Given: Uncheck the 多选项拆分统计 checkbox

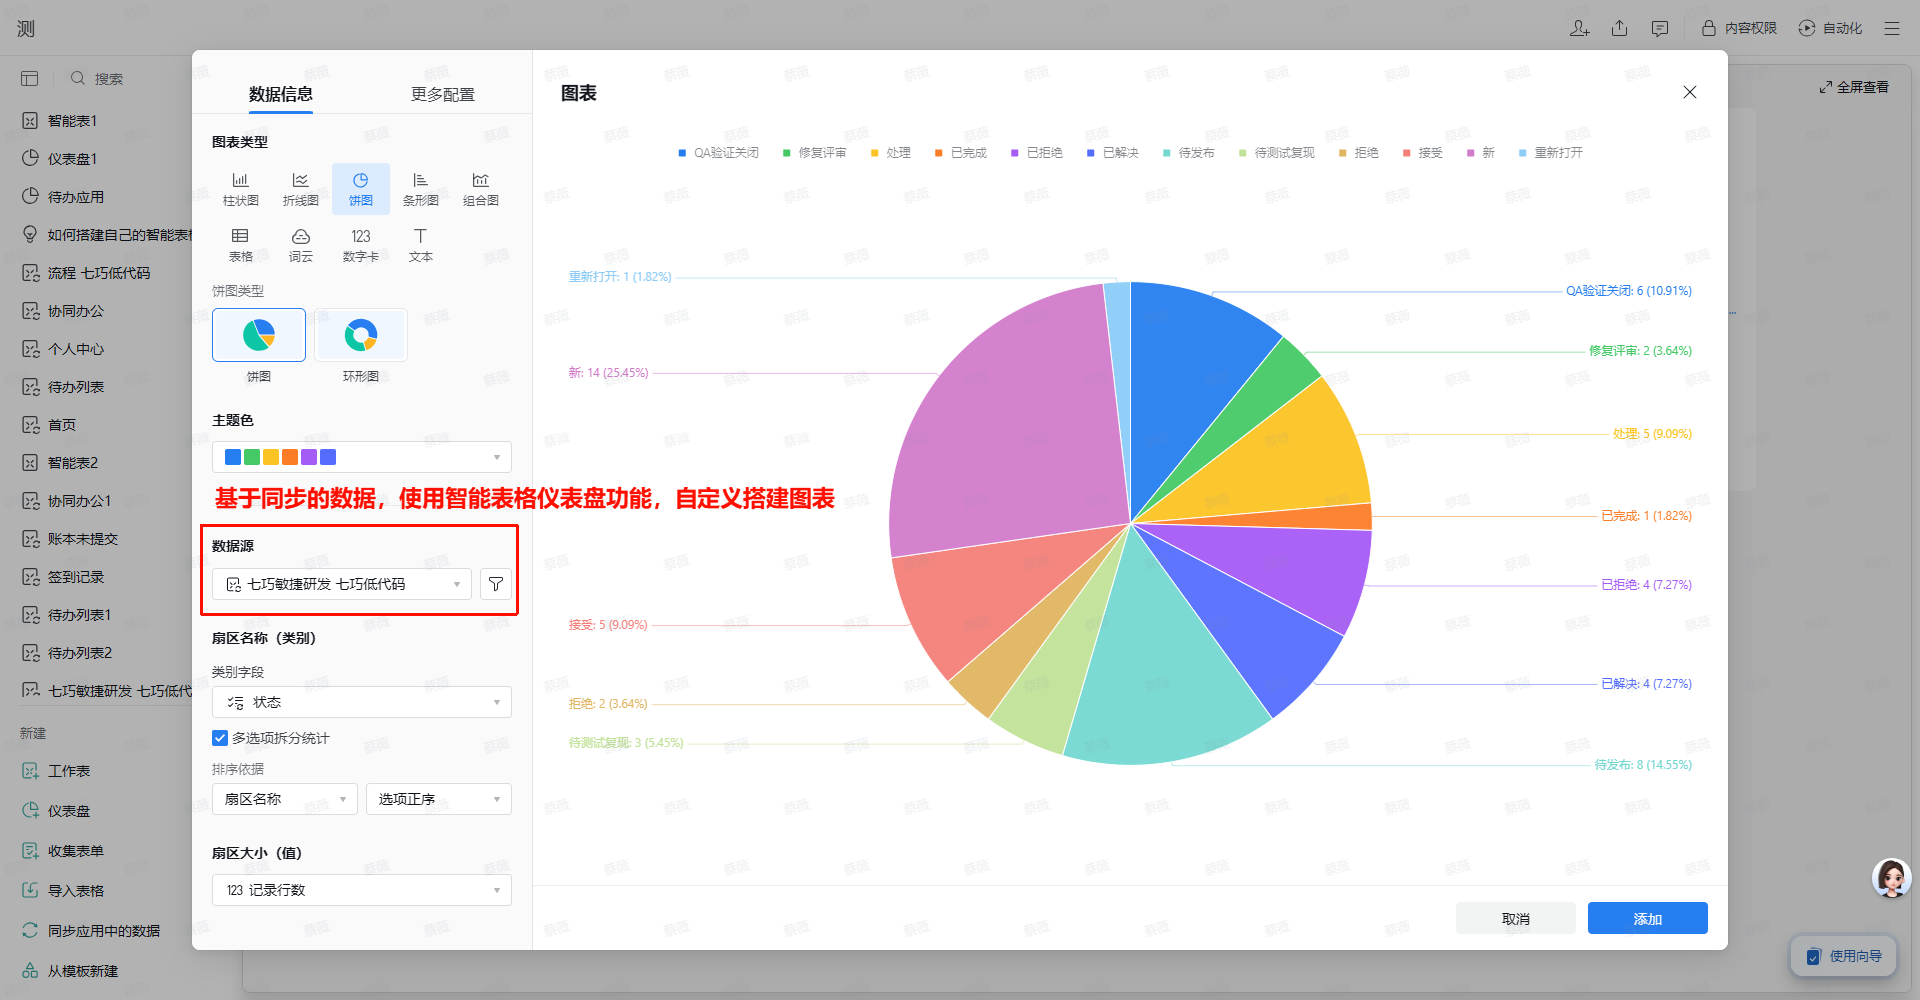Looking at the screenshot, I should [x=220, y=738].
